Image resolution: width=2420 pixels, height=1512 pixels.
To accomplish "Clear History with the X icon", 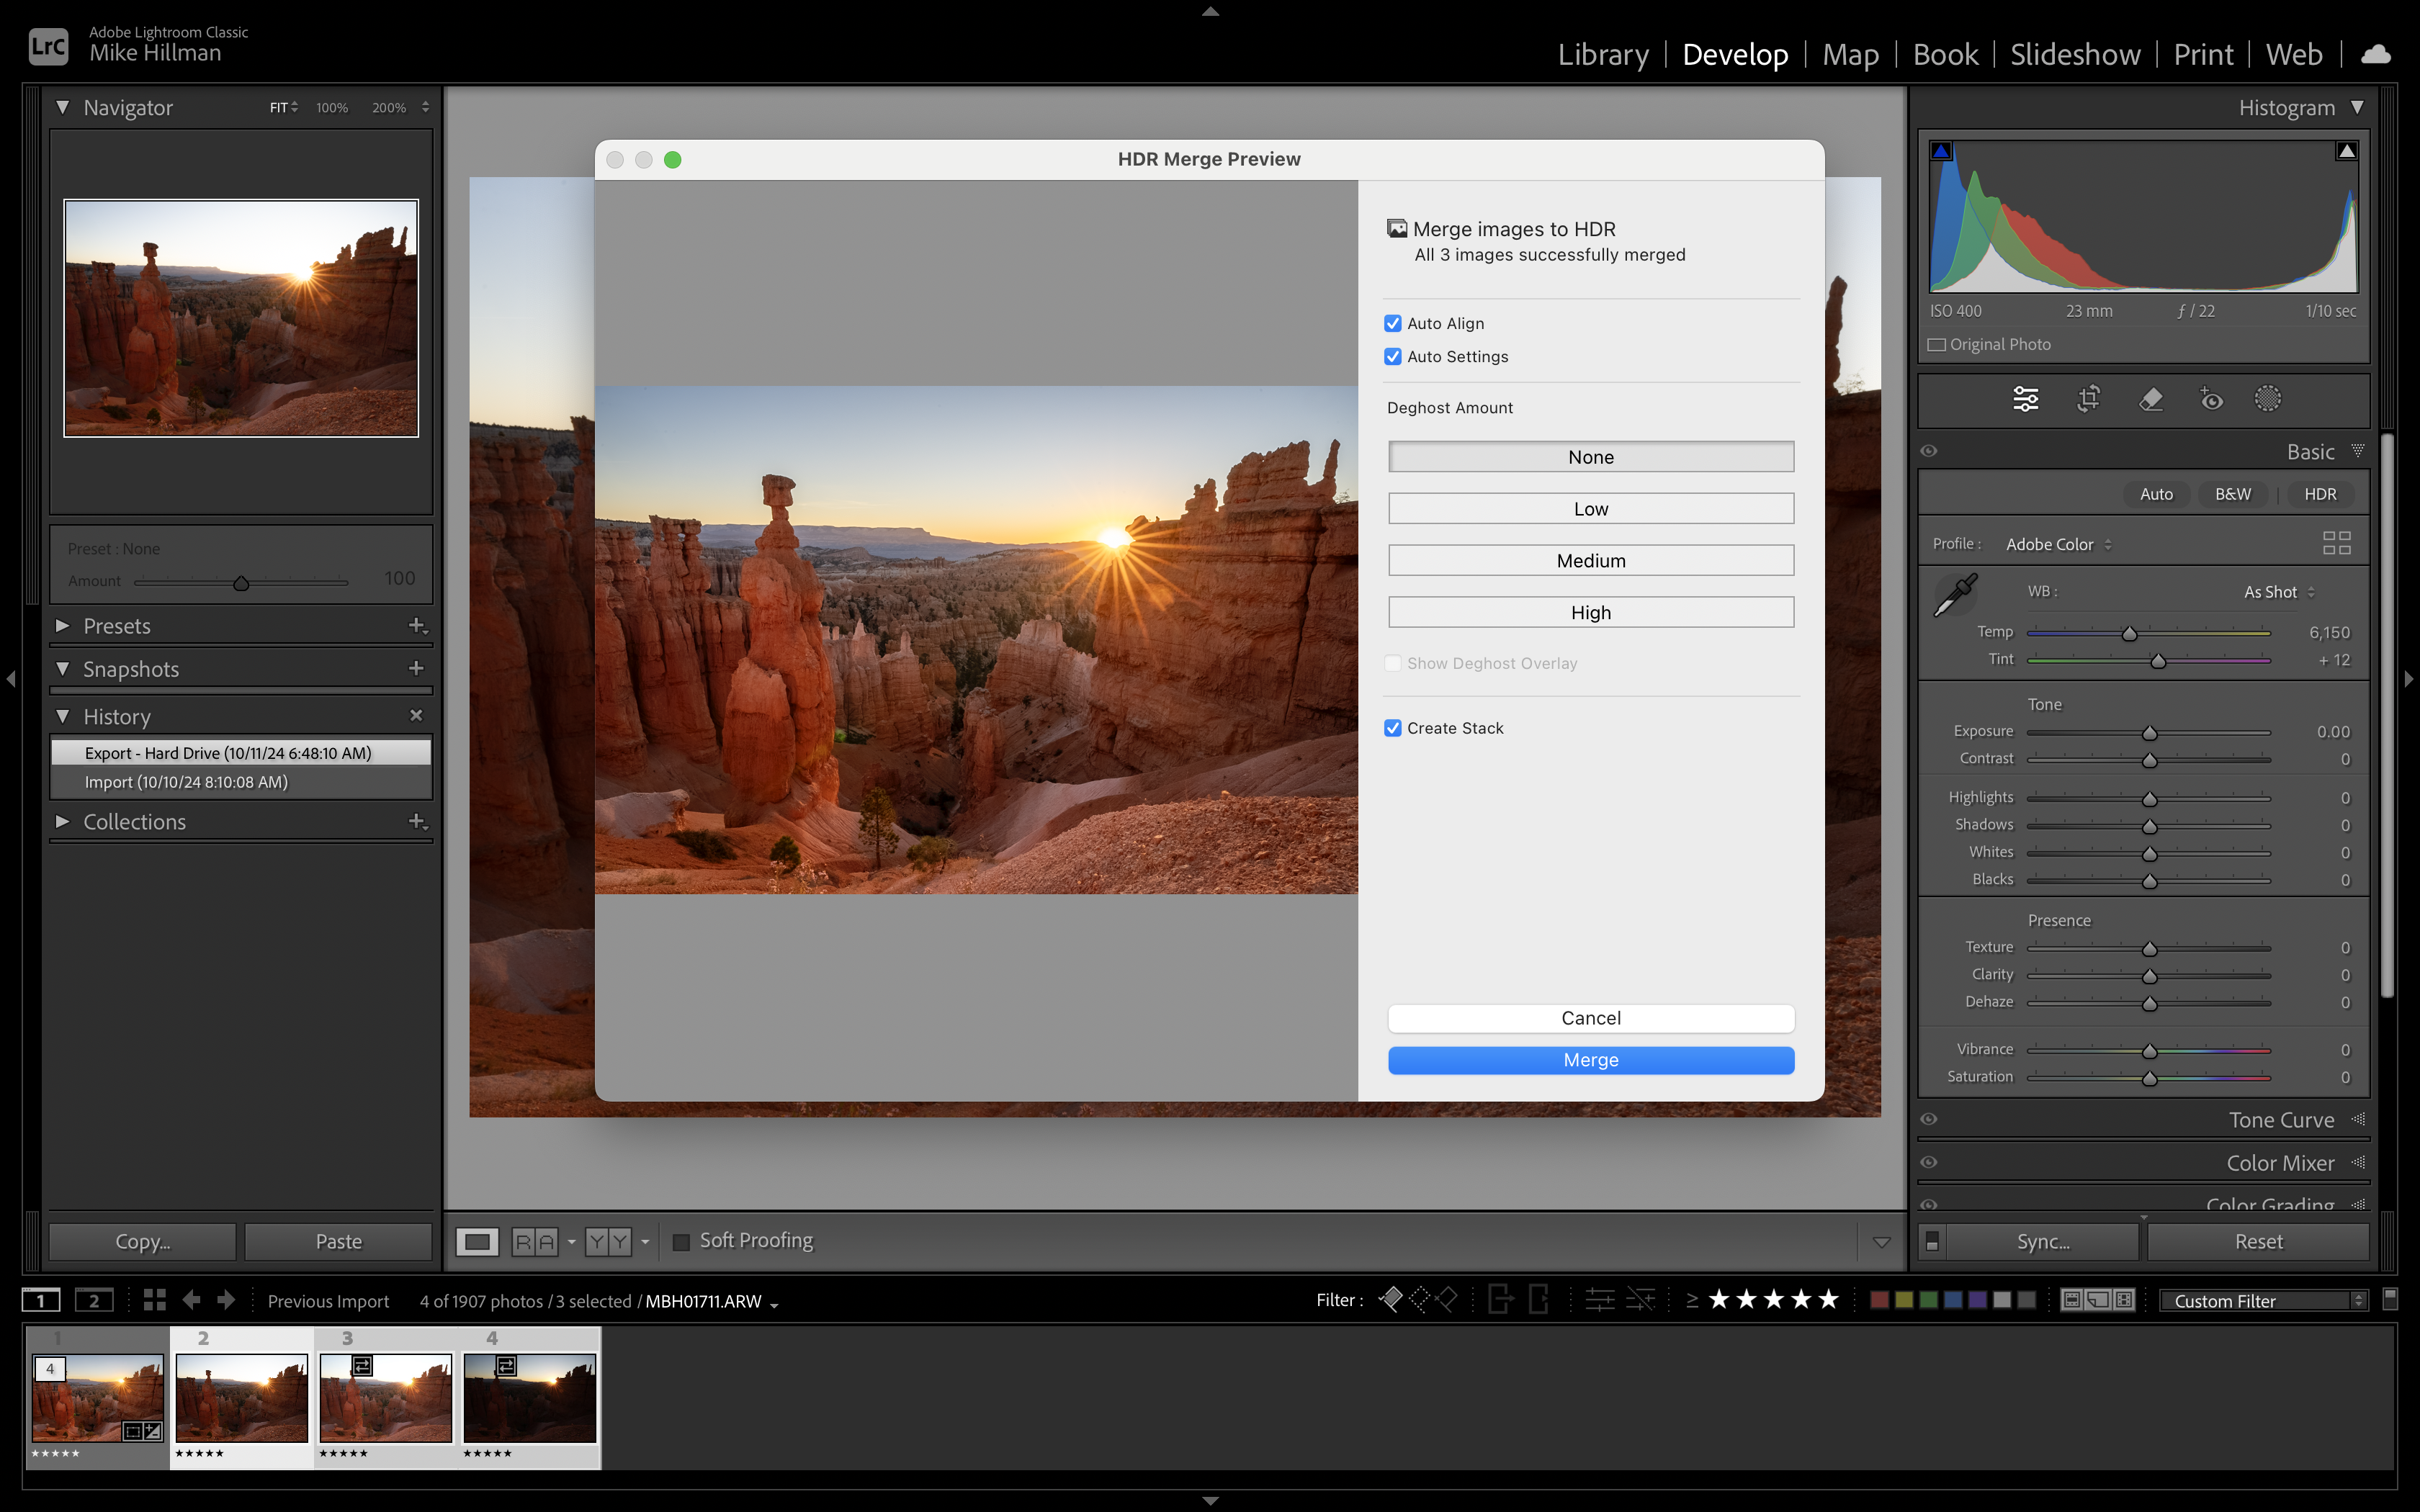I will tap(416, 715).
